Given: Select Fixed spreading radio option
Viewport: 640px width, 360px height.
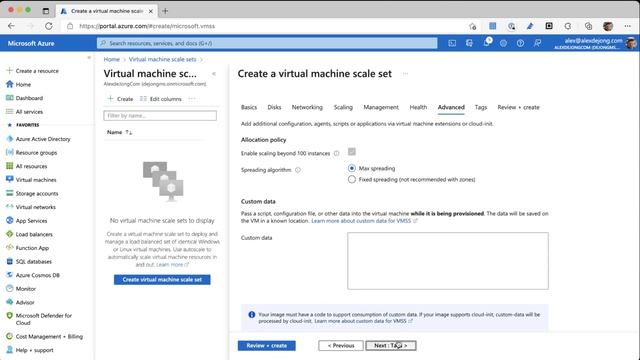Looking at the screenshot, I should [351, 180].
